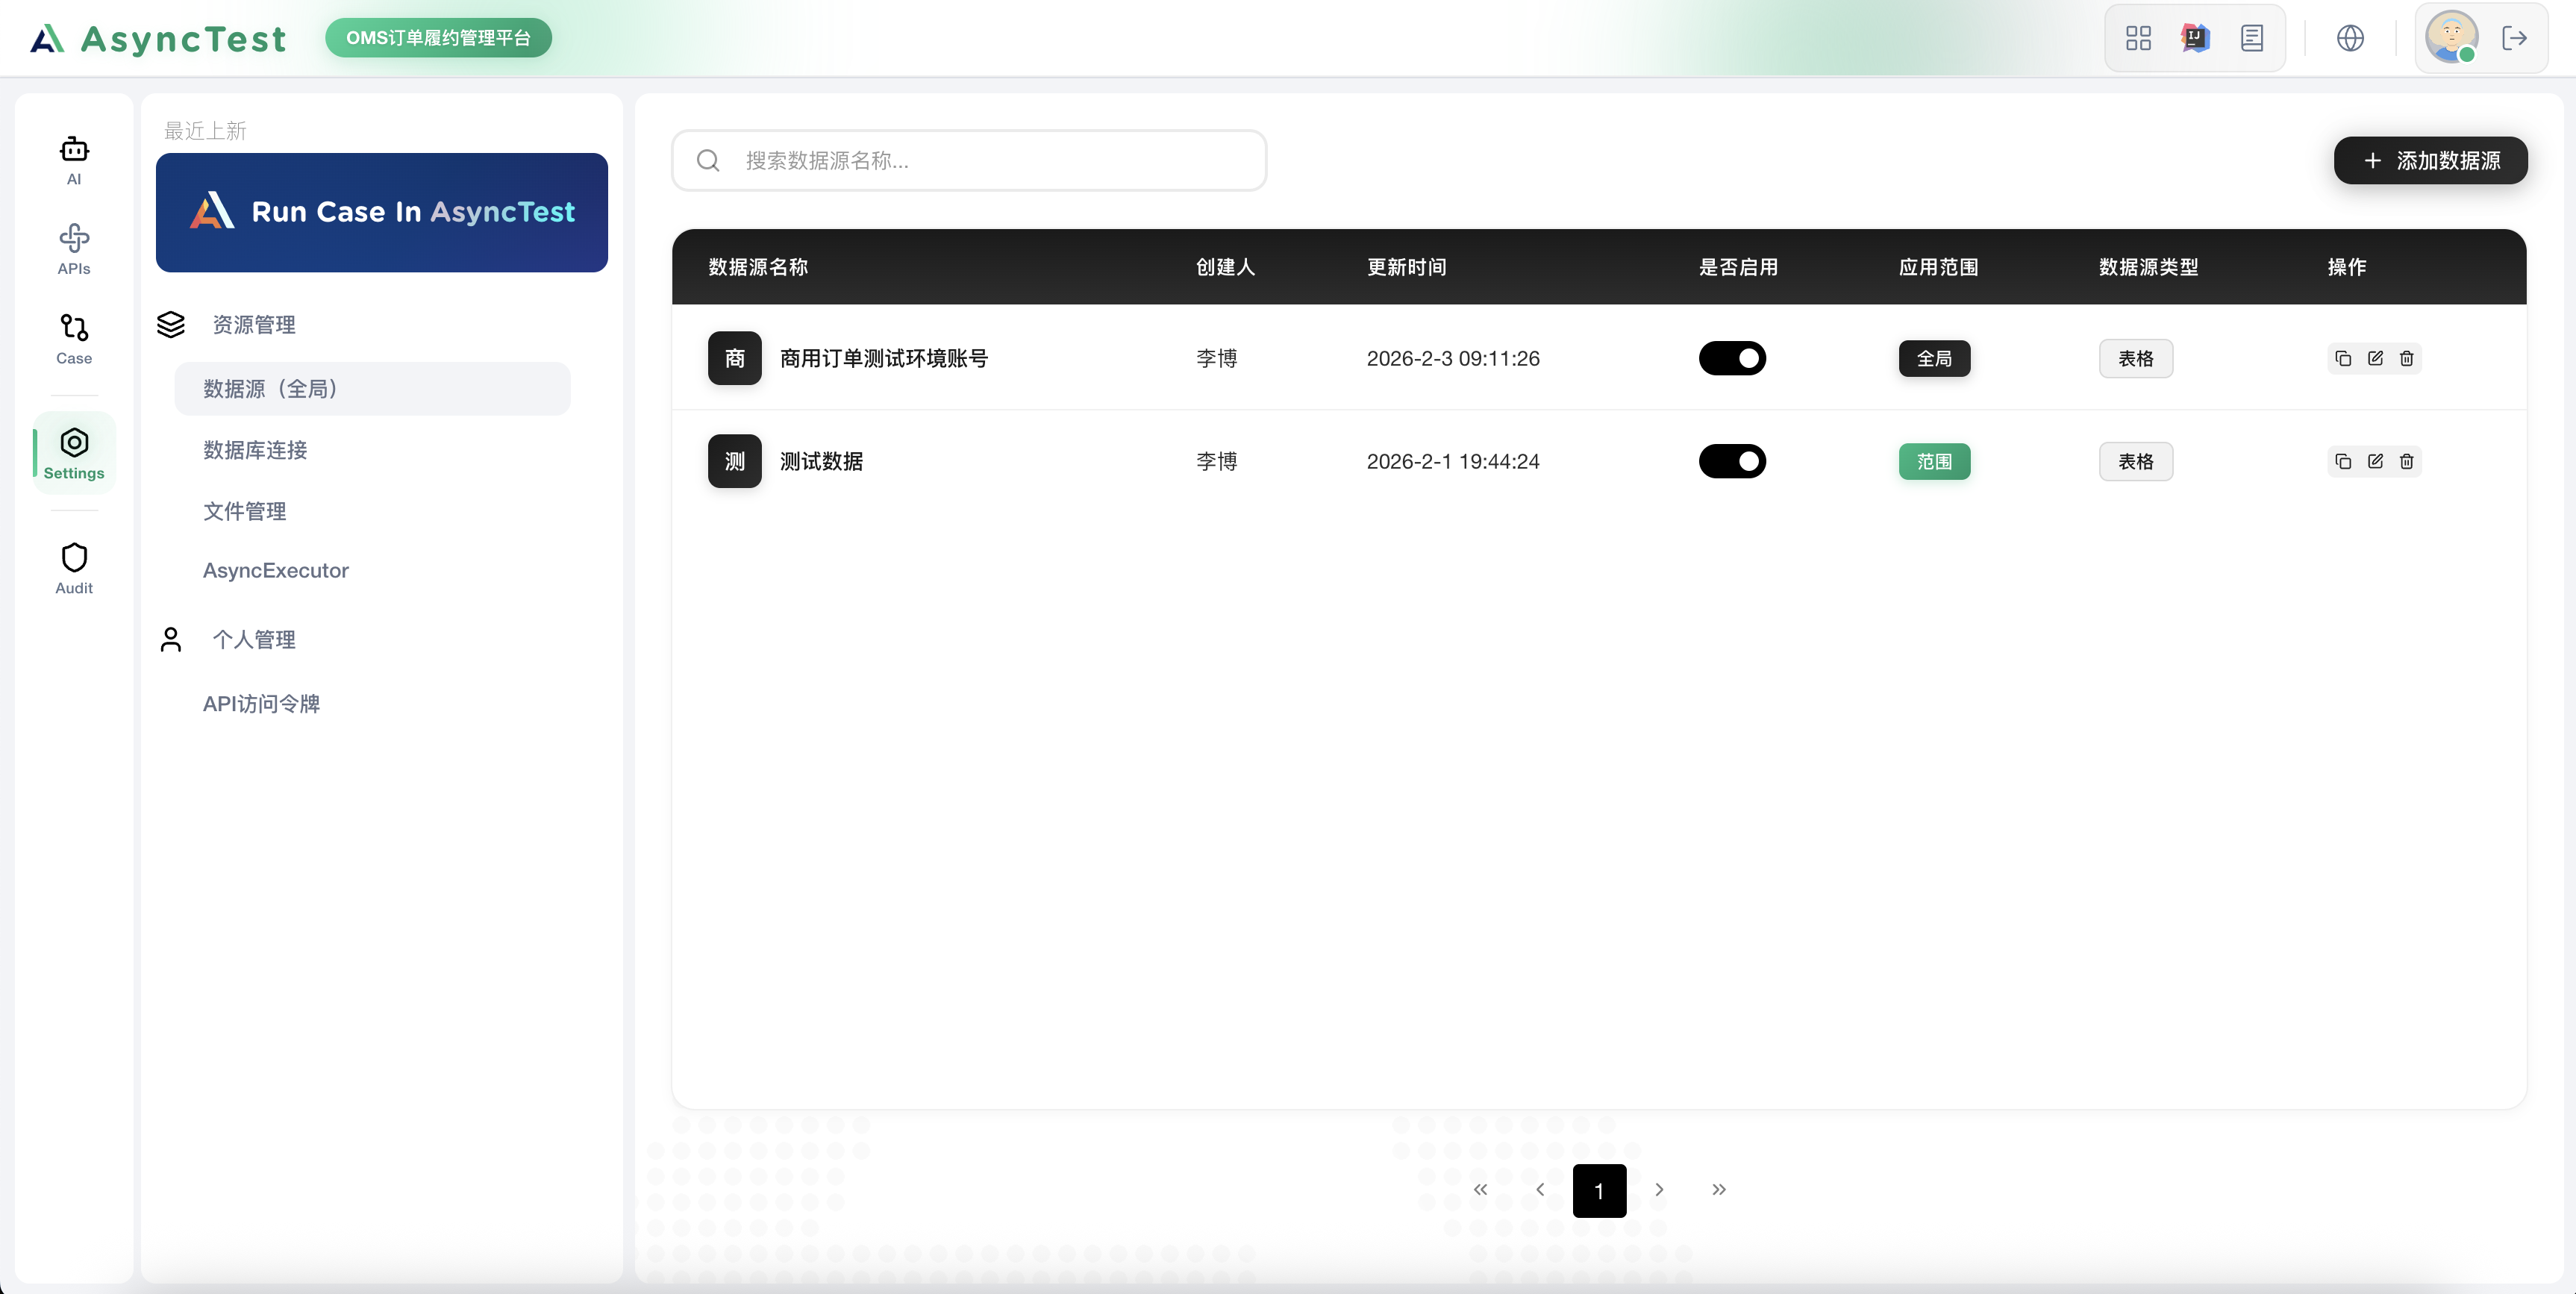Click the logout icon beside avatar
The width and height of the screenshot is (2576, 1294).
pyautogui.click(x=2514, y=38)
